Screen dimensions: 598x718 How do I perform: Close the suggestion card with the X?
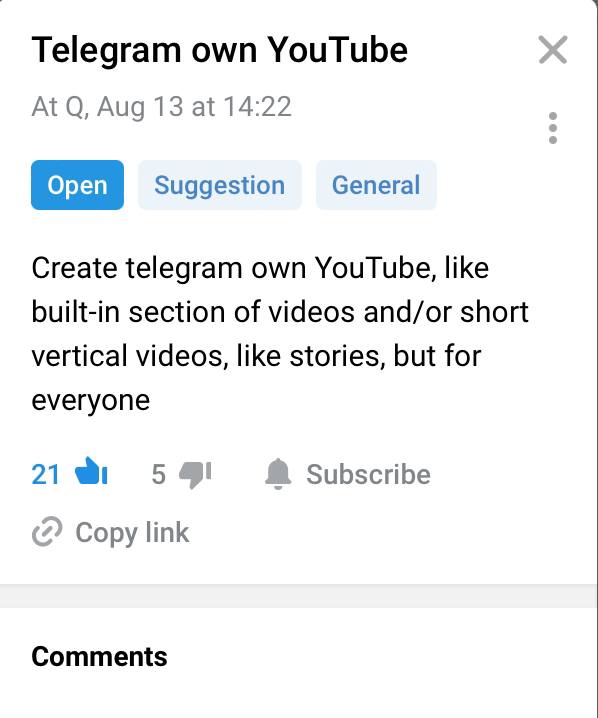click(553, 49)
